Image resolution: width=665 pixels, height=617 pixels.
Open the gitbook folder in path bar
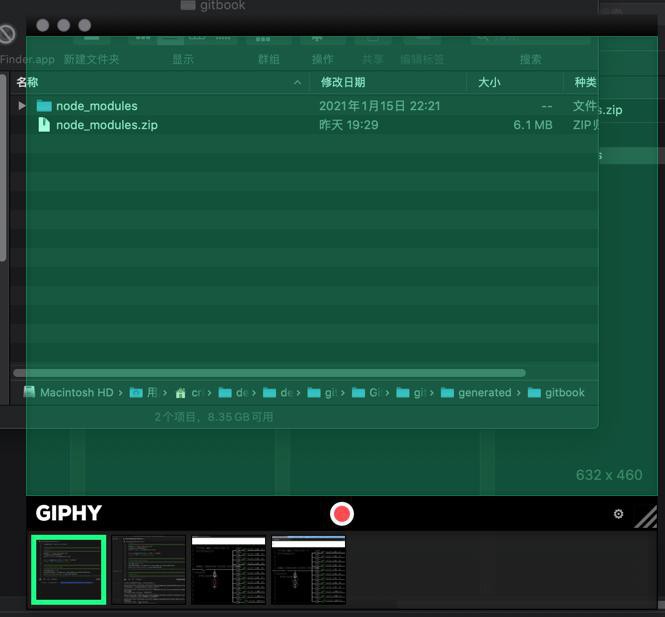click(556, 393)
